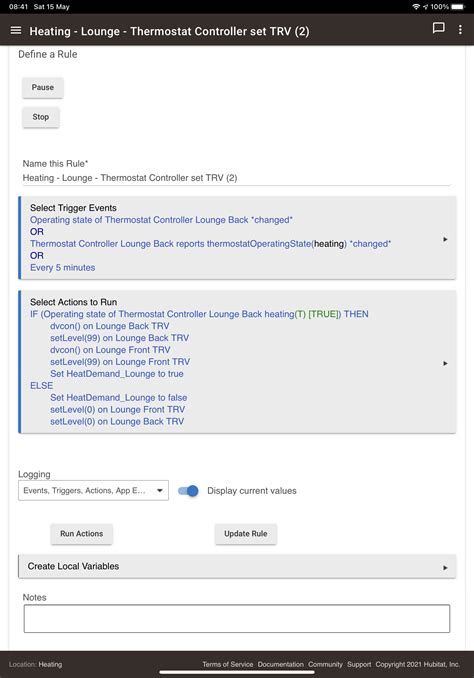Open the chat messages icon in header
Image resolution: width=474 pixels, height=678 pixels.
coord(439,29)
